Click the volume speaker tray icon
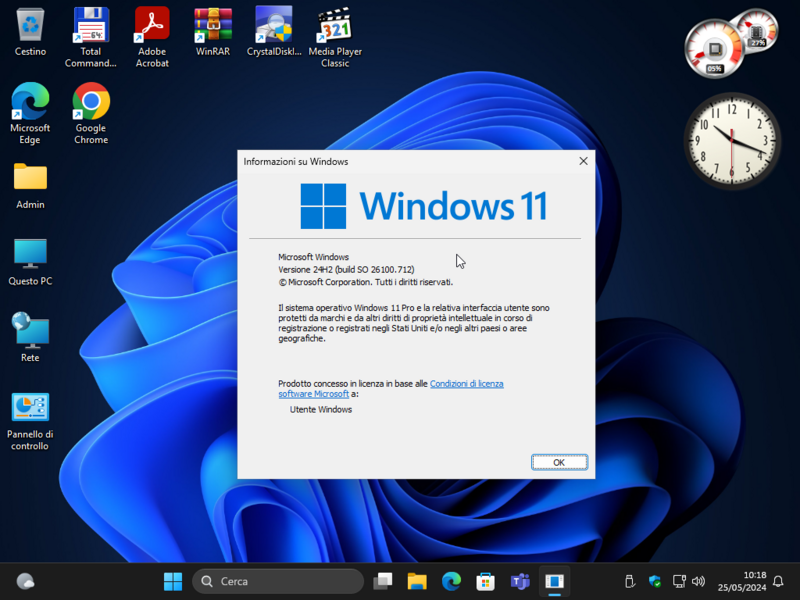Viewport: 800px width, 600px height. click(x=698, y=581)
